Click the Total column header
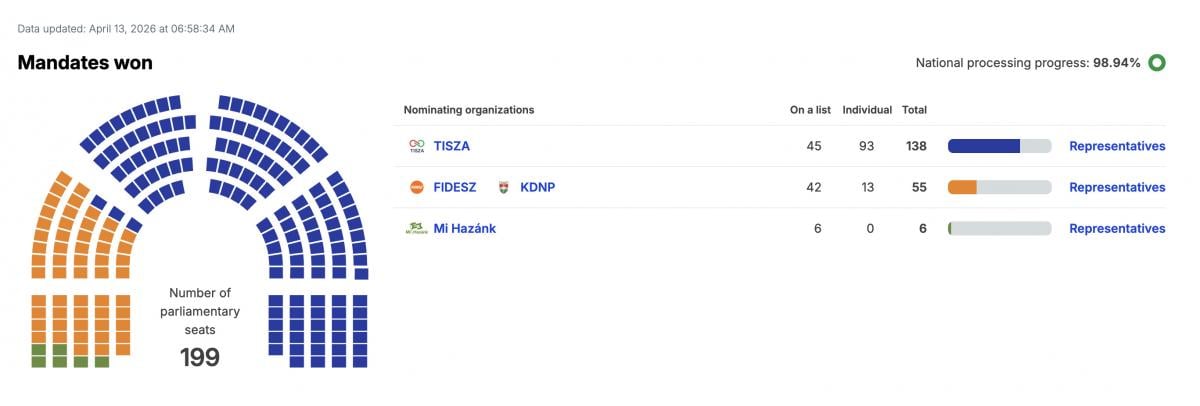This screenshot has height=406, width=1200. (x=914, y=110)
